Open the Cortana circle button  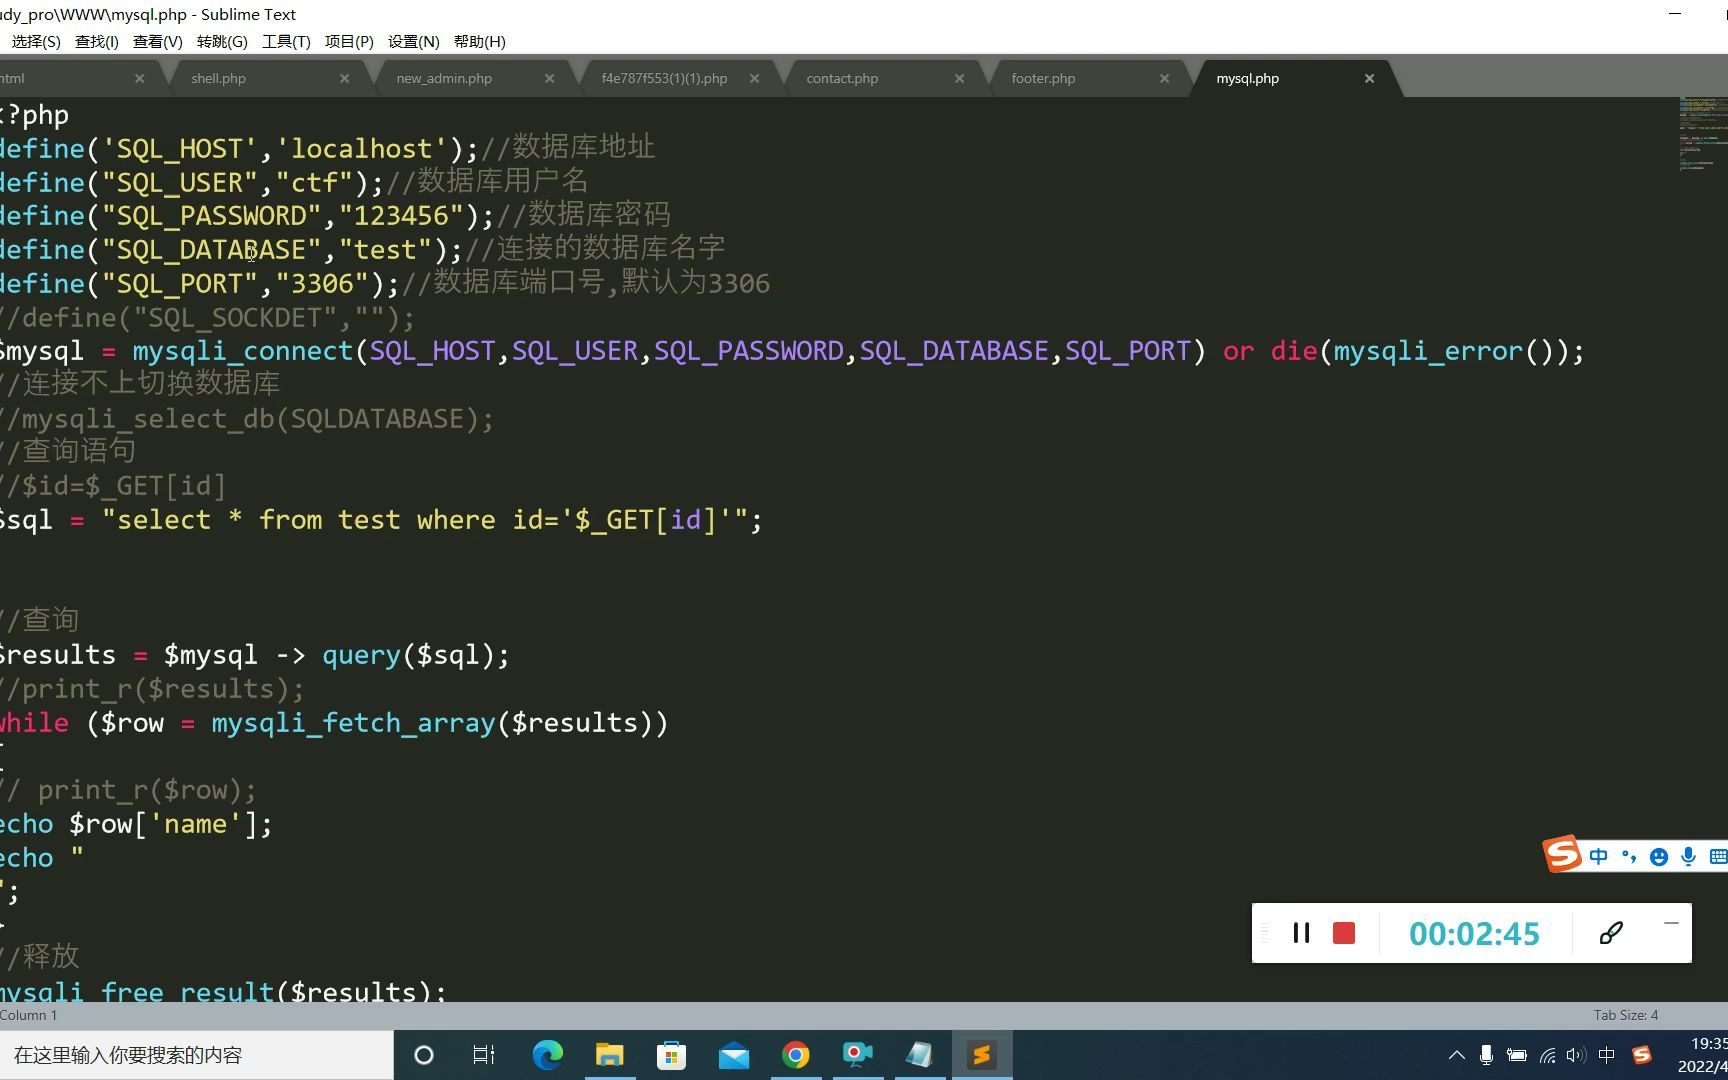tap(423, 1055)
